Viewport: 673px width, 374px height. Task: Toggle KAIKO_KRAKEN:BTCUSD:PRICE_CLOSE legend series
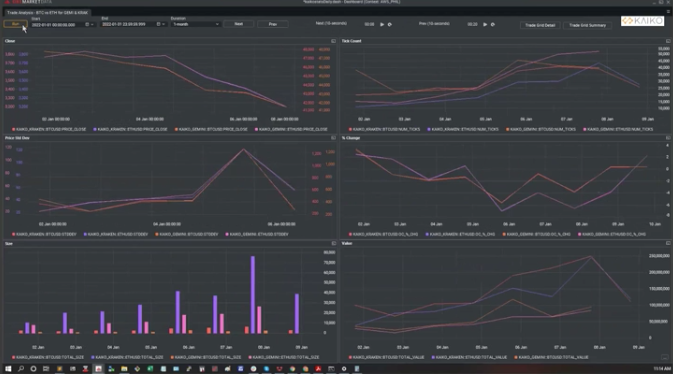pos(49,129)
